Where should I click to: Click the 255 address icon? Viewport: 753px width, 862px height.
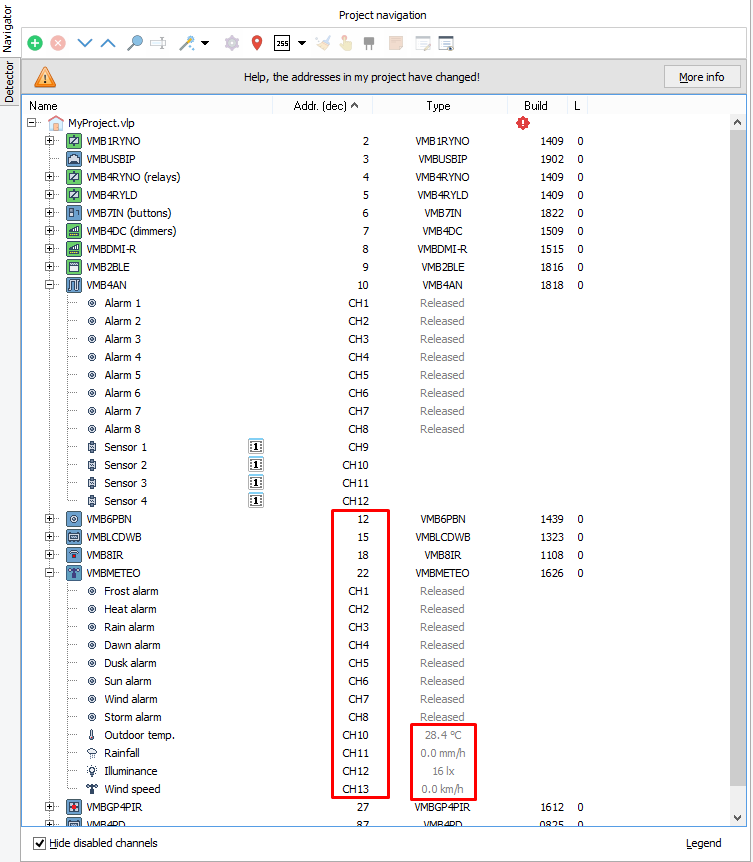coord(282,43)
